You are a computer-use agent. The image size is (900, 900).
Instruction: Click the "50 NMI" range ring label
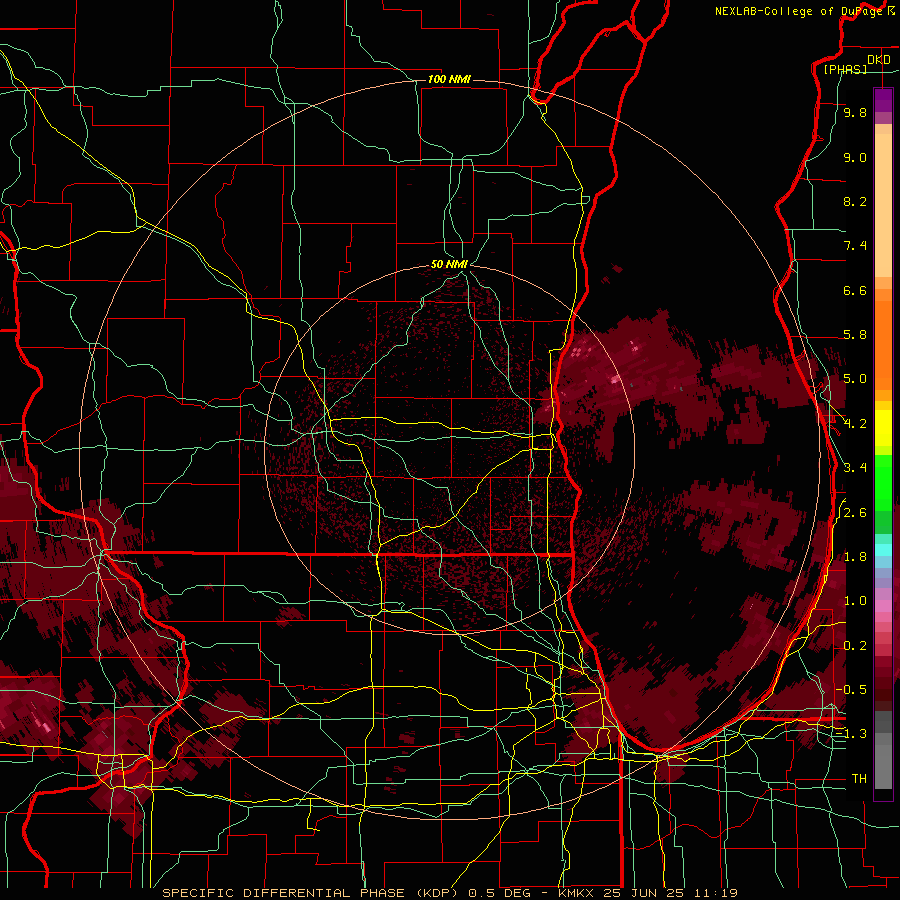pos(449,264)
